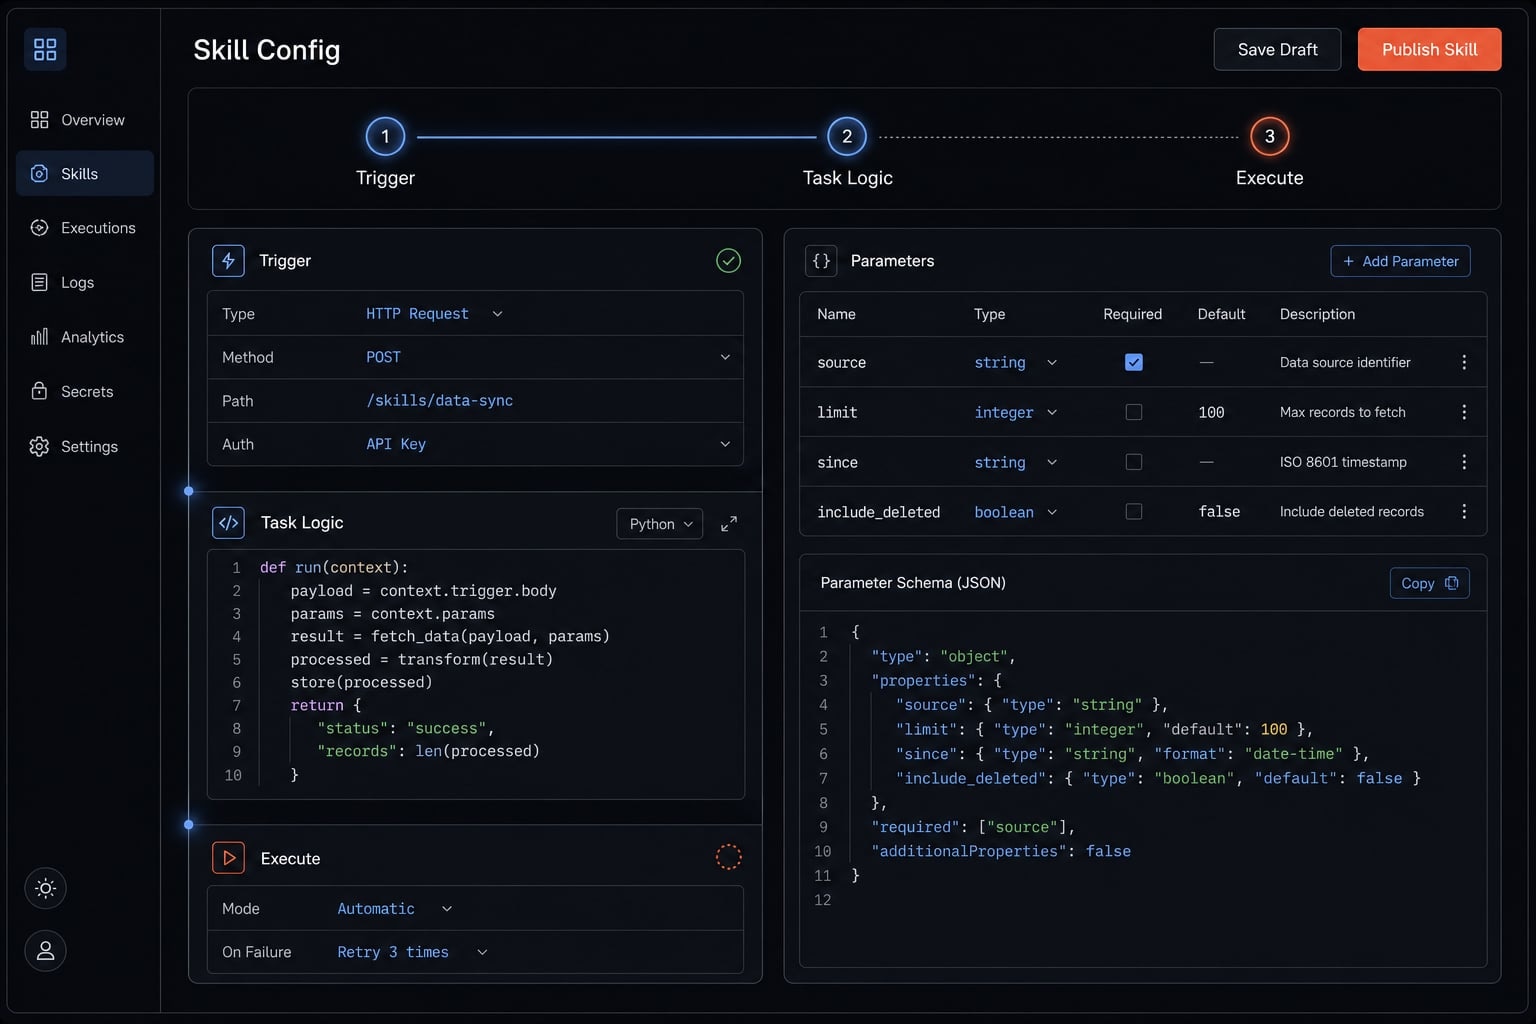Click the Execute play icon
The width and height of the screenshot is (1536, 1024).
(x=228, y=858)
